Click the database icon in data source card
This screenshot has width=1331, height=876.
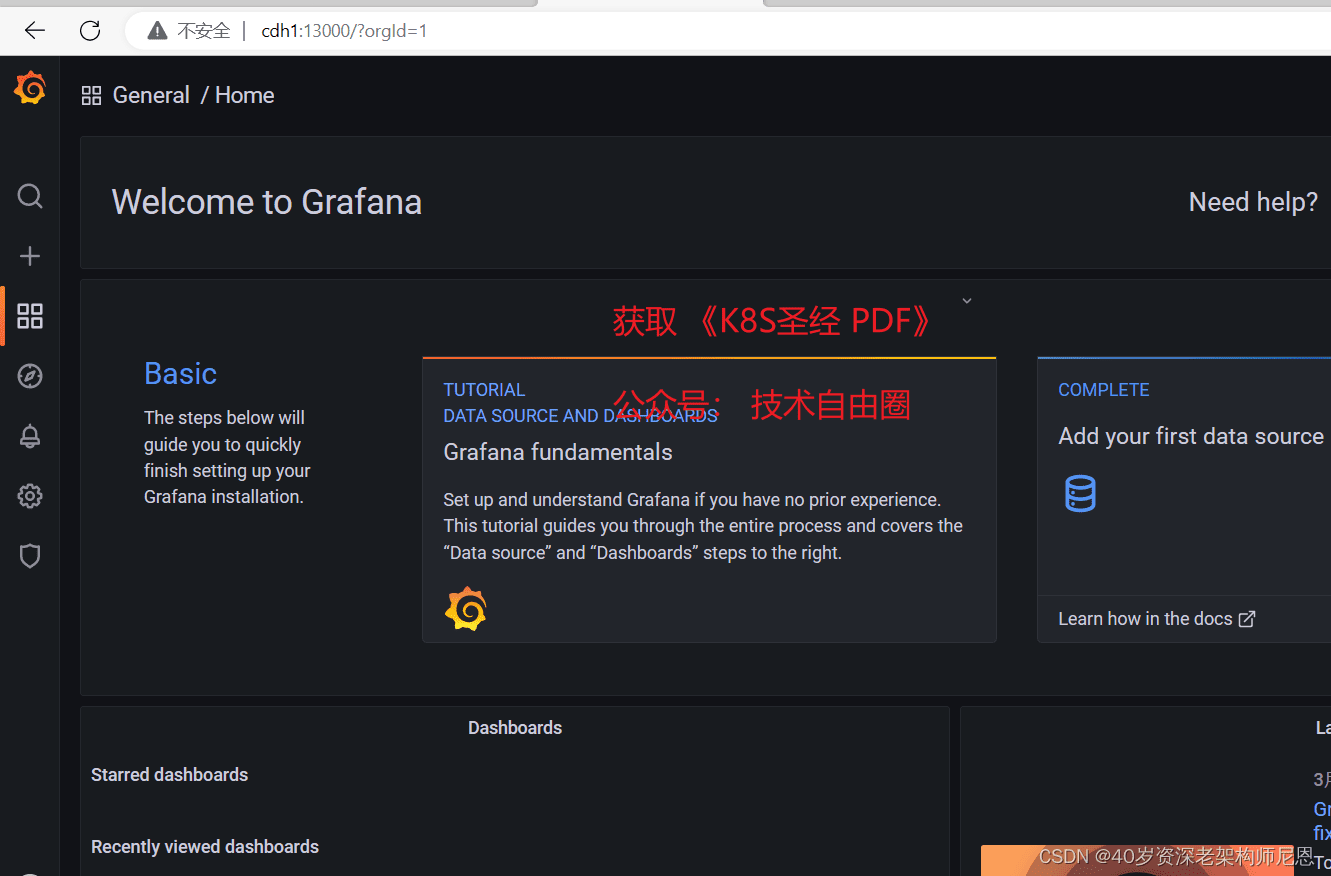[x=1080, y=493]
